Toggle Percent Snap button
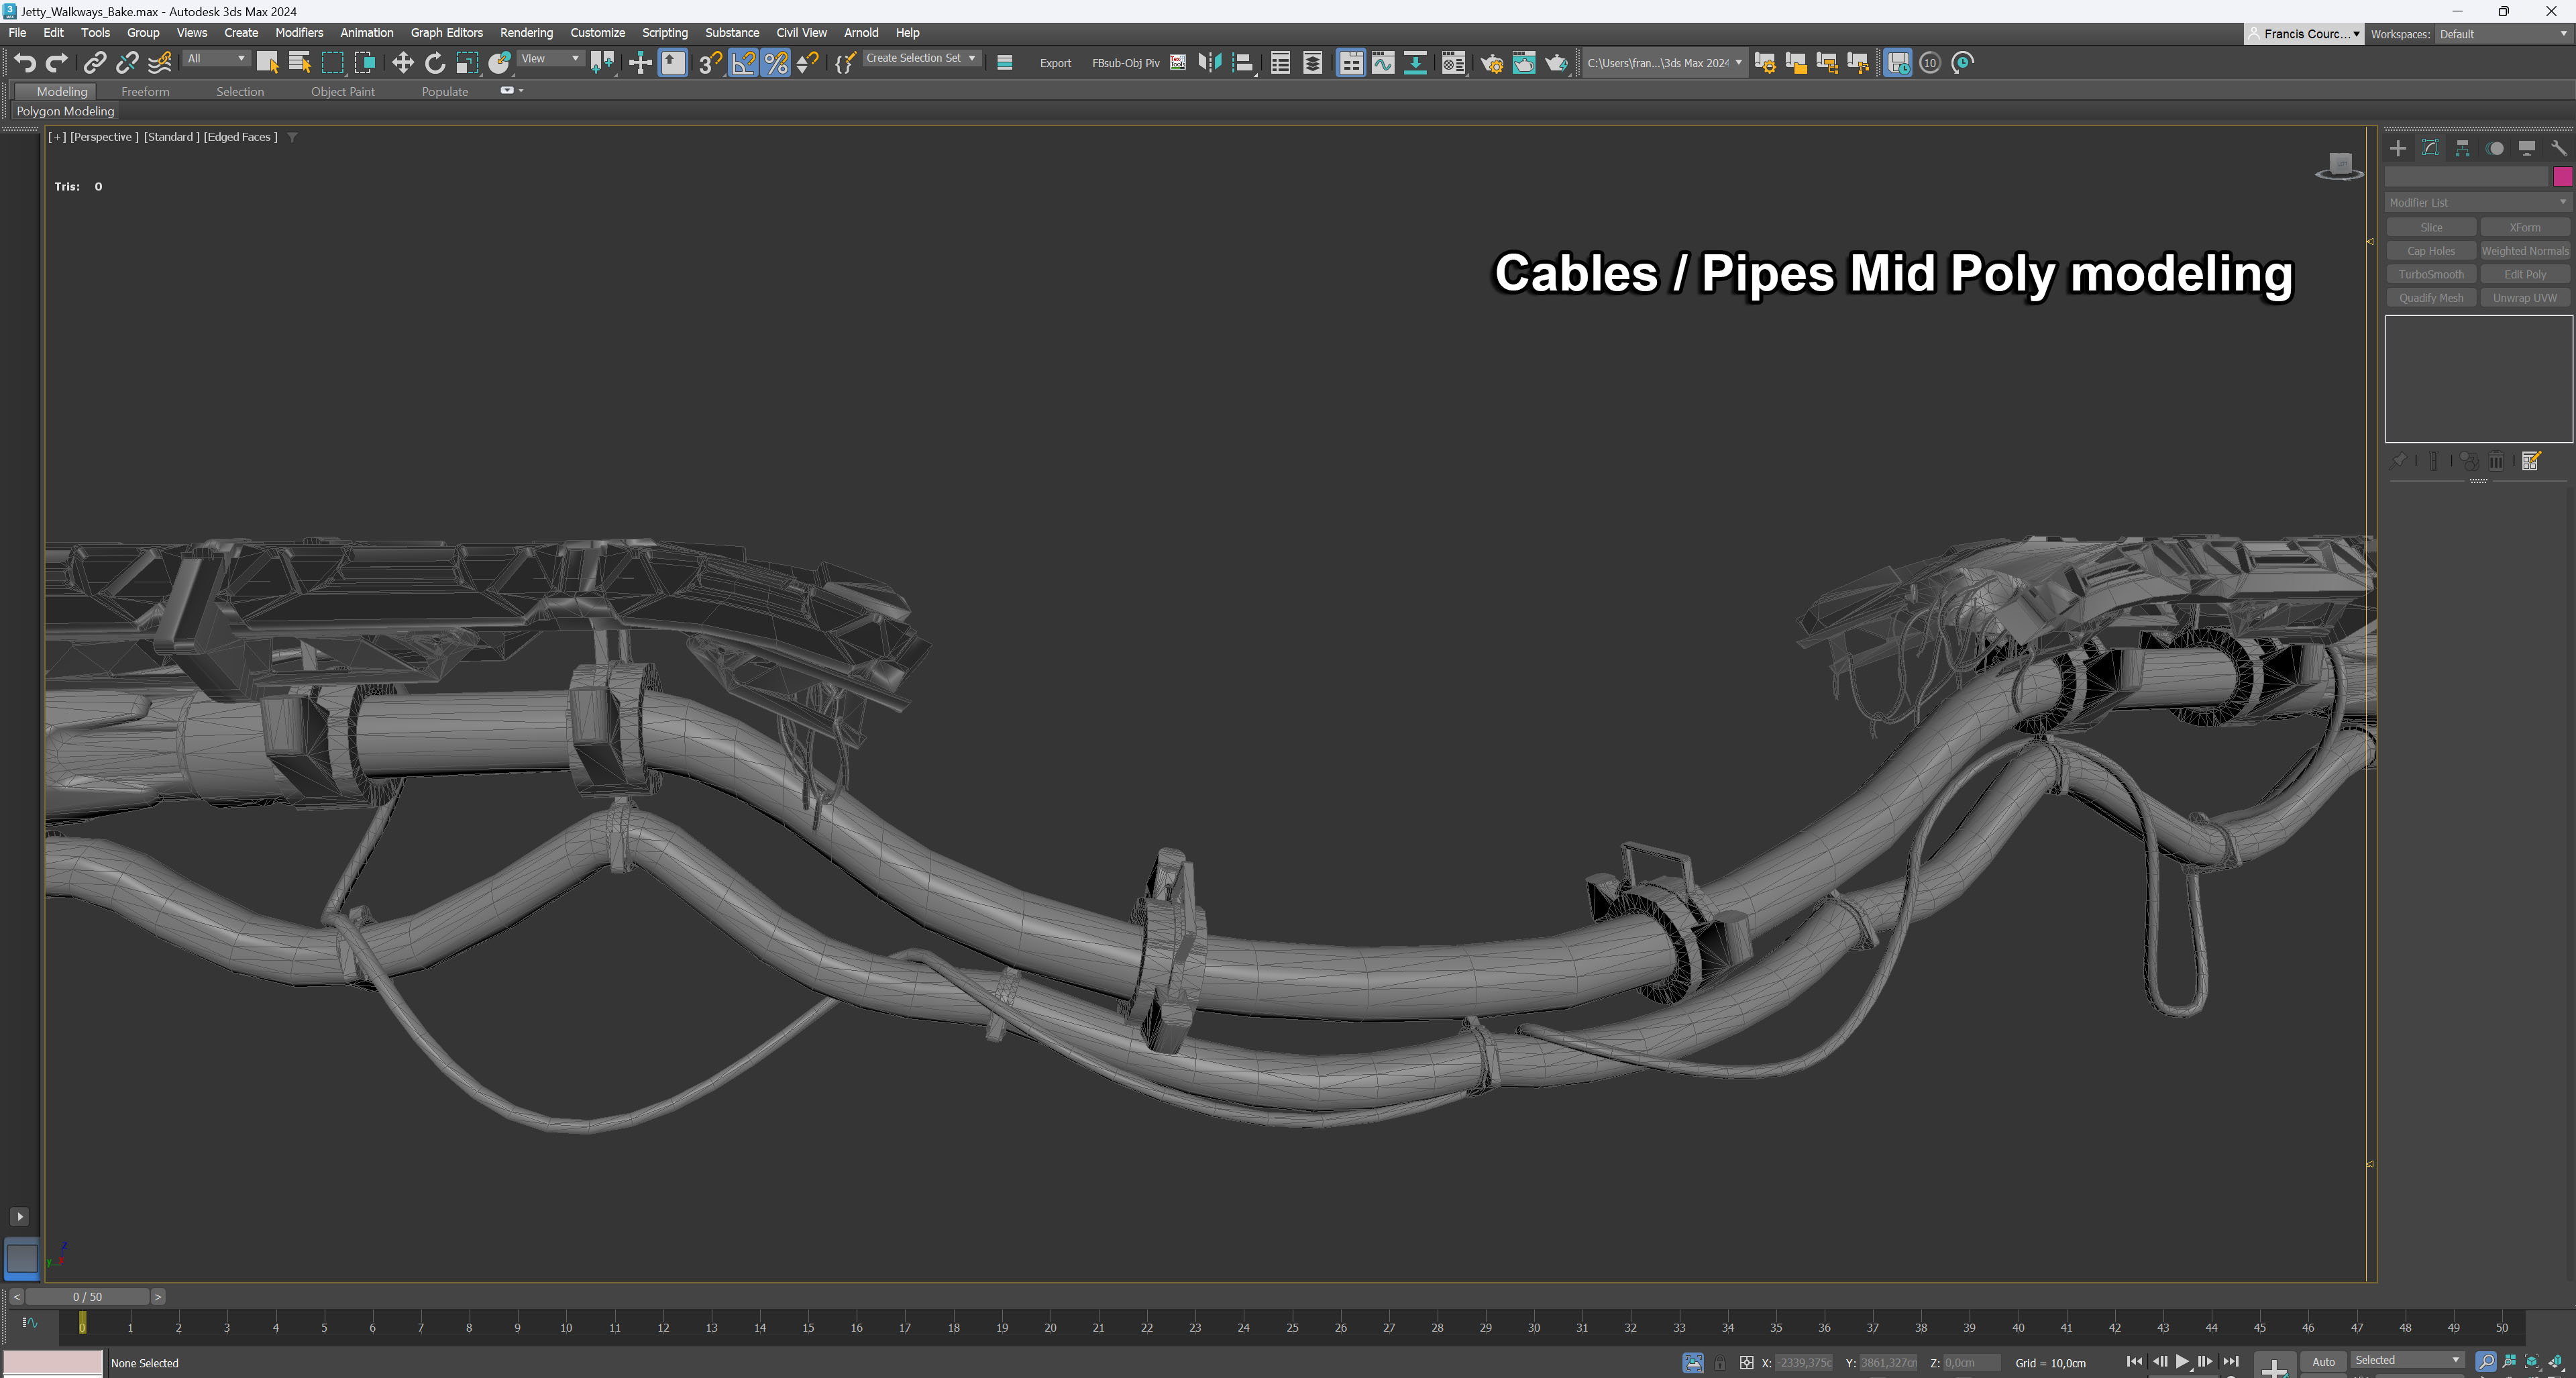Screen dimensions: 2576x1378 (776, 63)
